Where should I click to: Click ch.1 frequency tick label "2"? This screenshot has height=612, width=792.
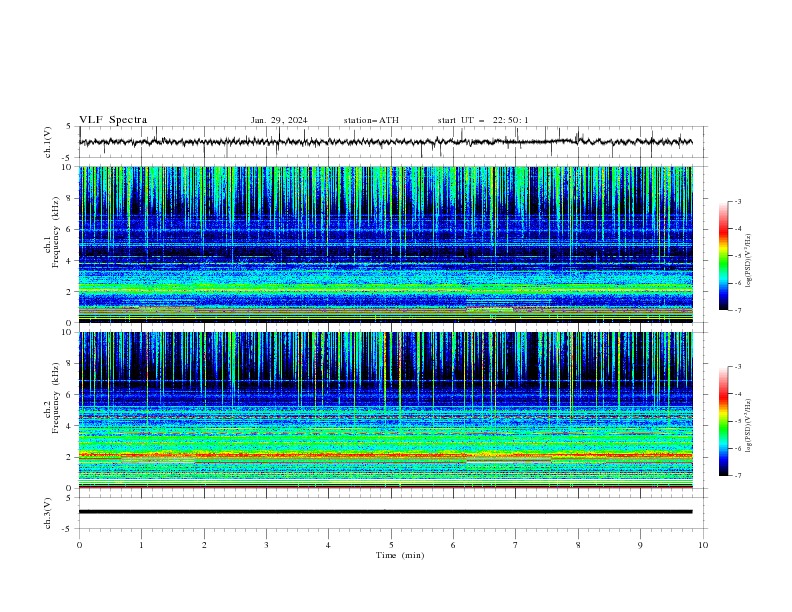point(71,292)
